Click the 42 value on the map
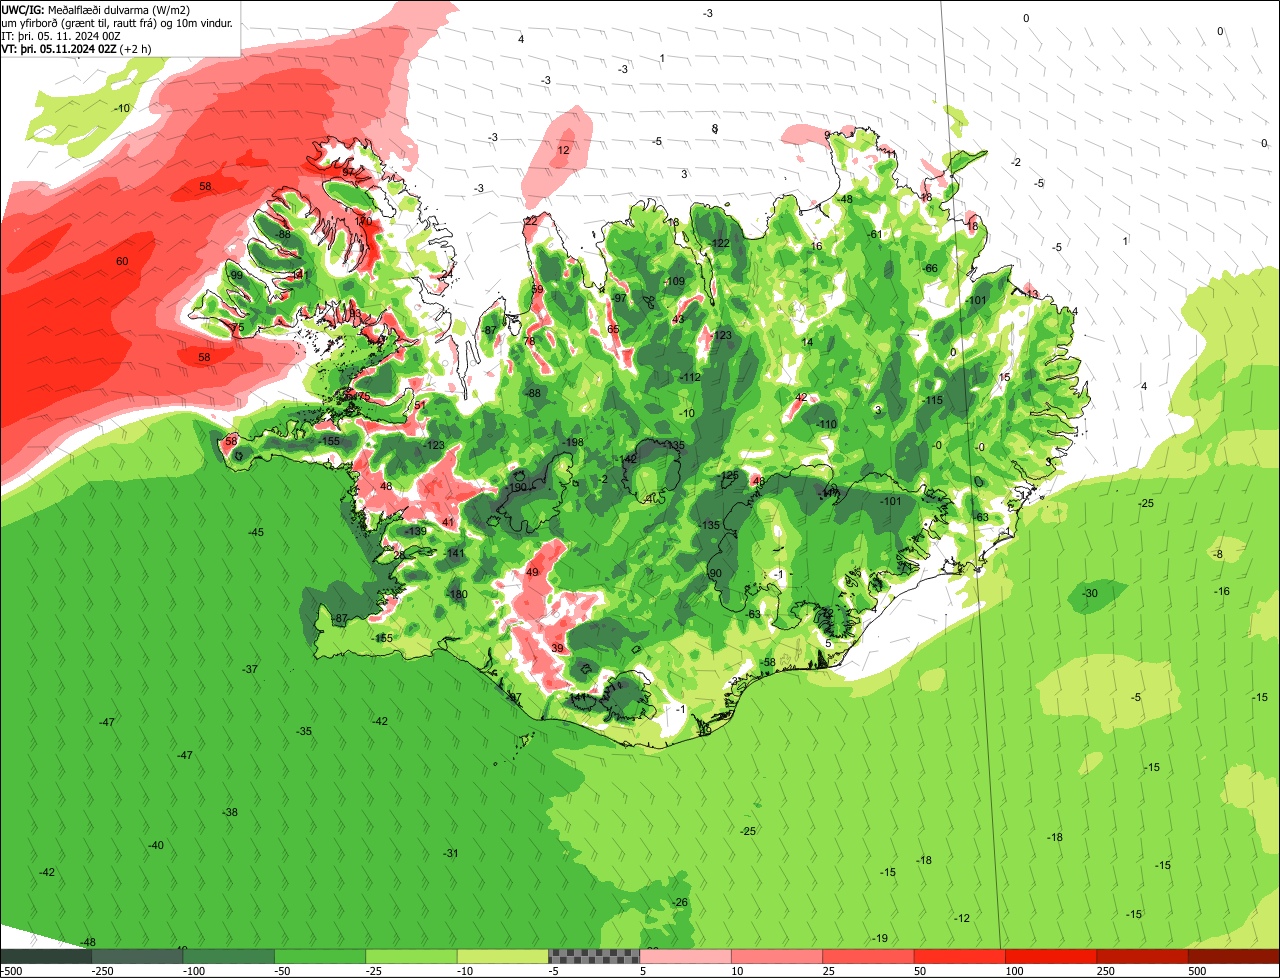Image resolution: width=1280 pixels, height=978 pixels. point(800,398)
